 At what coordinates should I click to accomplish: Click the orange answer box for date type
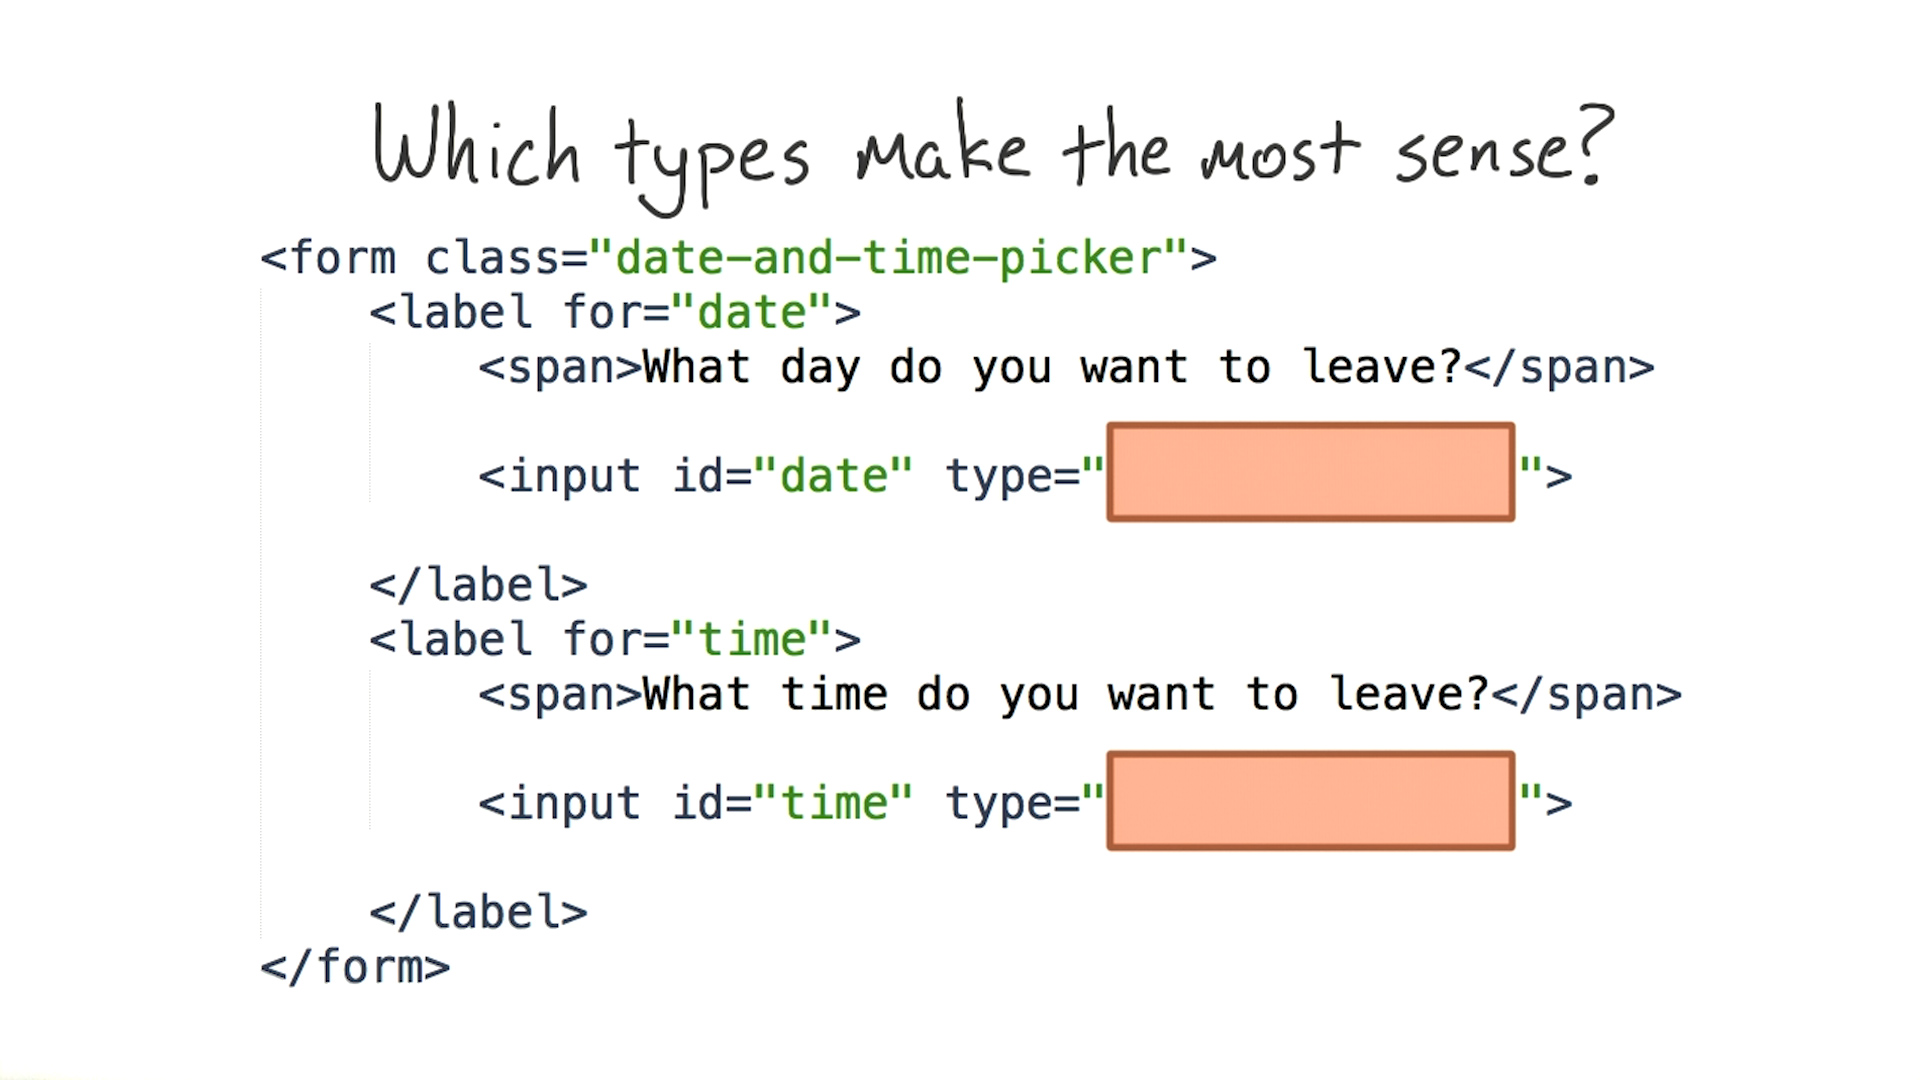pos(1310,472)
